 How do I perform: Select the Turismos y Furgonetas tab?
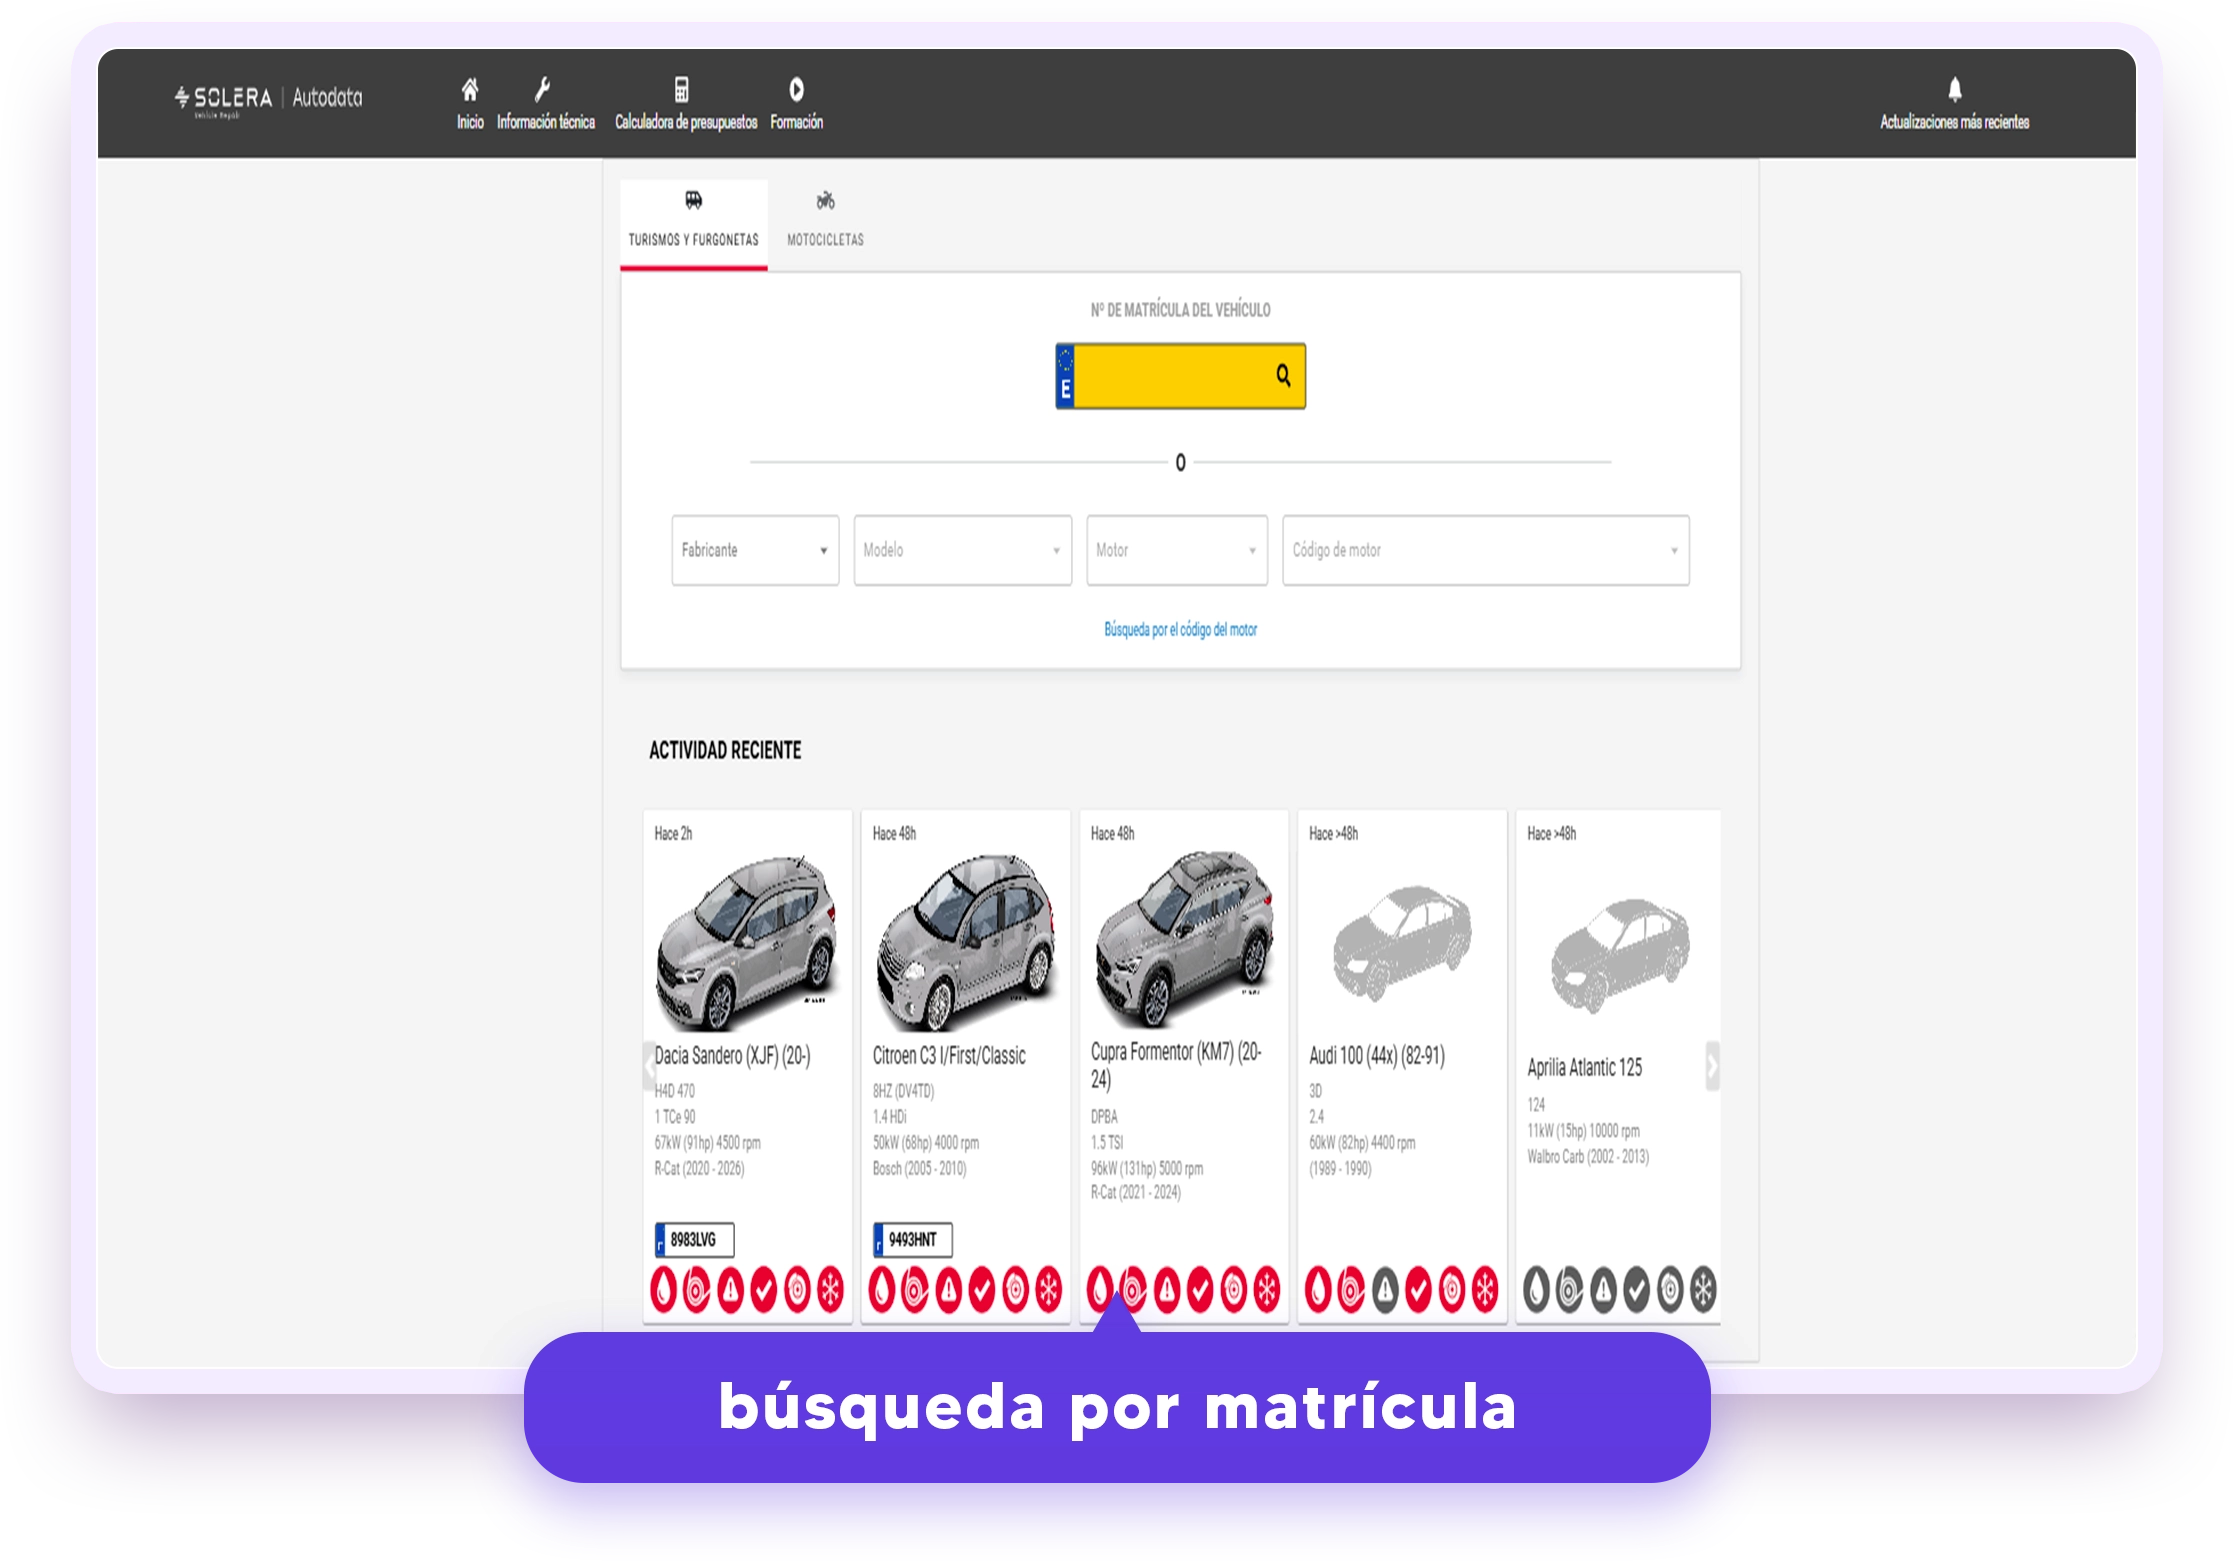pos(693,221)
